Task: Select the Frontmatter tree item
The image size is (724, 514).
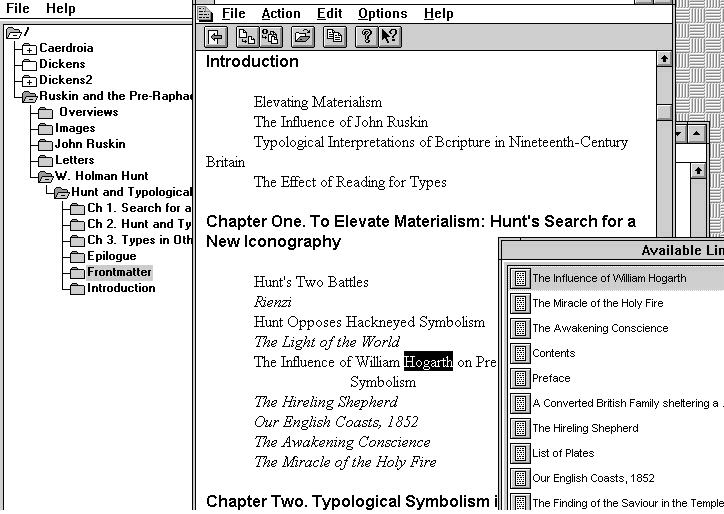Action: coord(119,272)
